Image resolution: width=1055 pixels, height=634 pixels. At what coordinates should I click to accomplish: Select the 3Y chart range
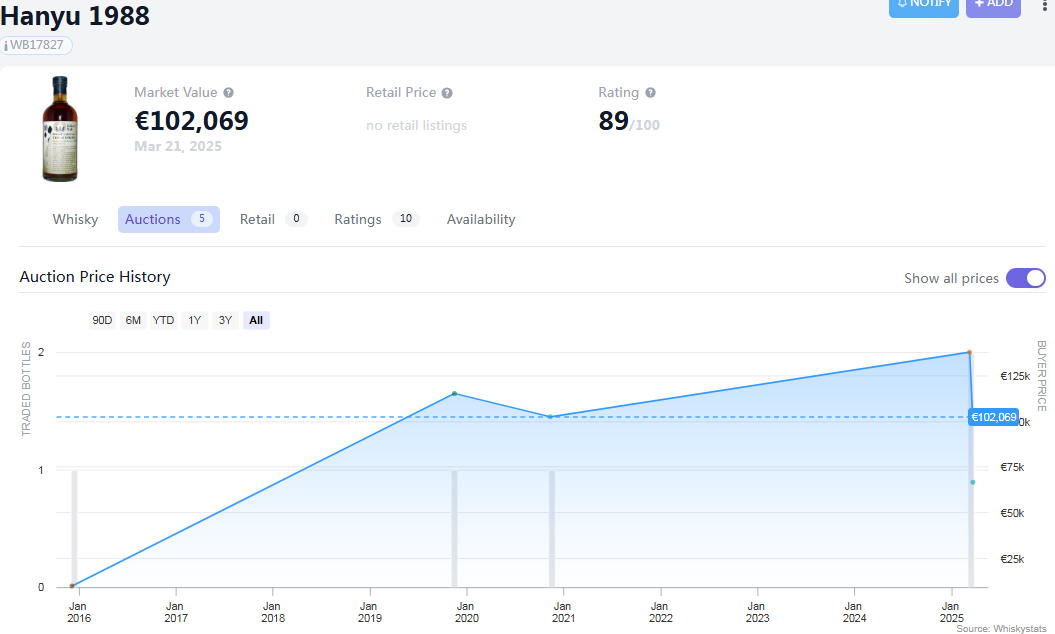[225, 320]
